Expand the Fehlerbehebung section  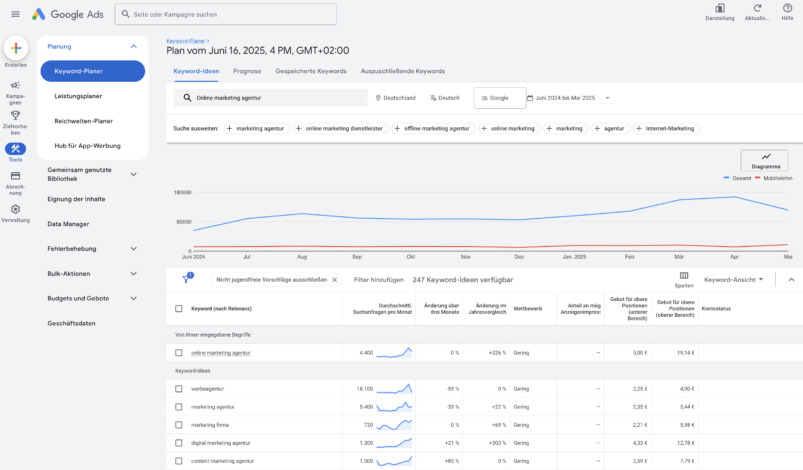pos(134,248)
